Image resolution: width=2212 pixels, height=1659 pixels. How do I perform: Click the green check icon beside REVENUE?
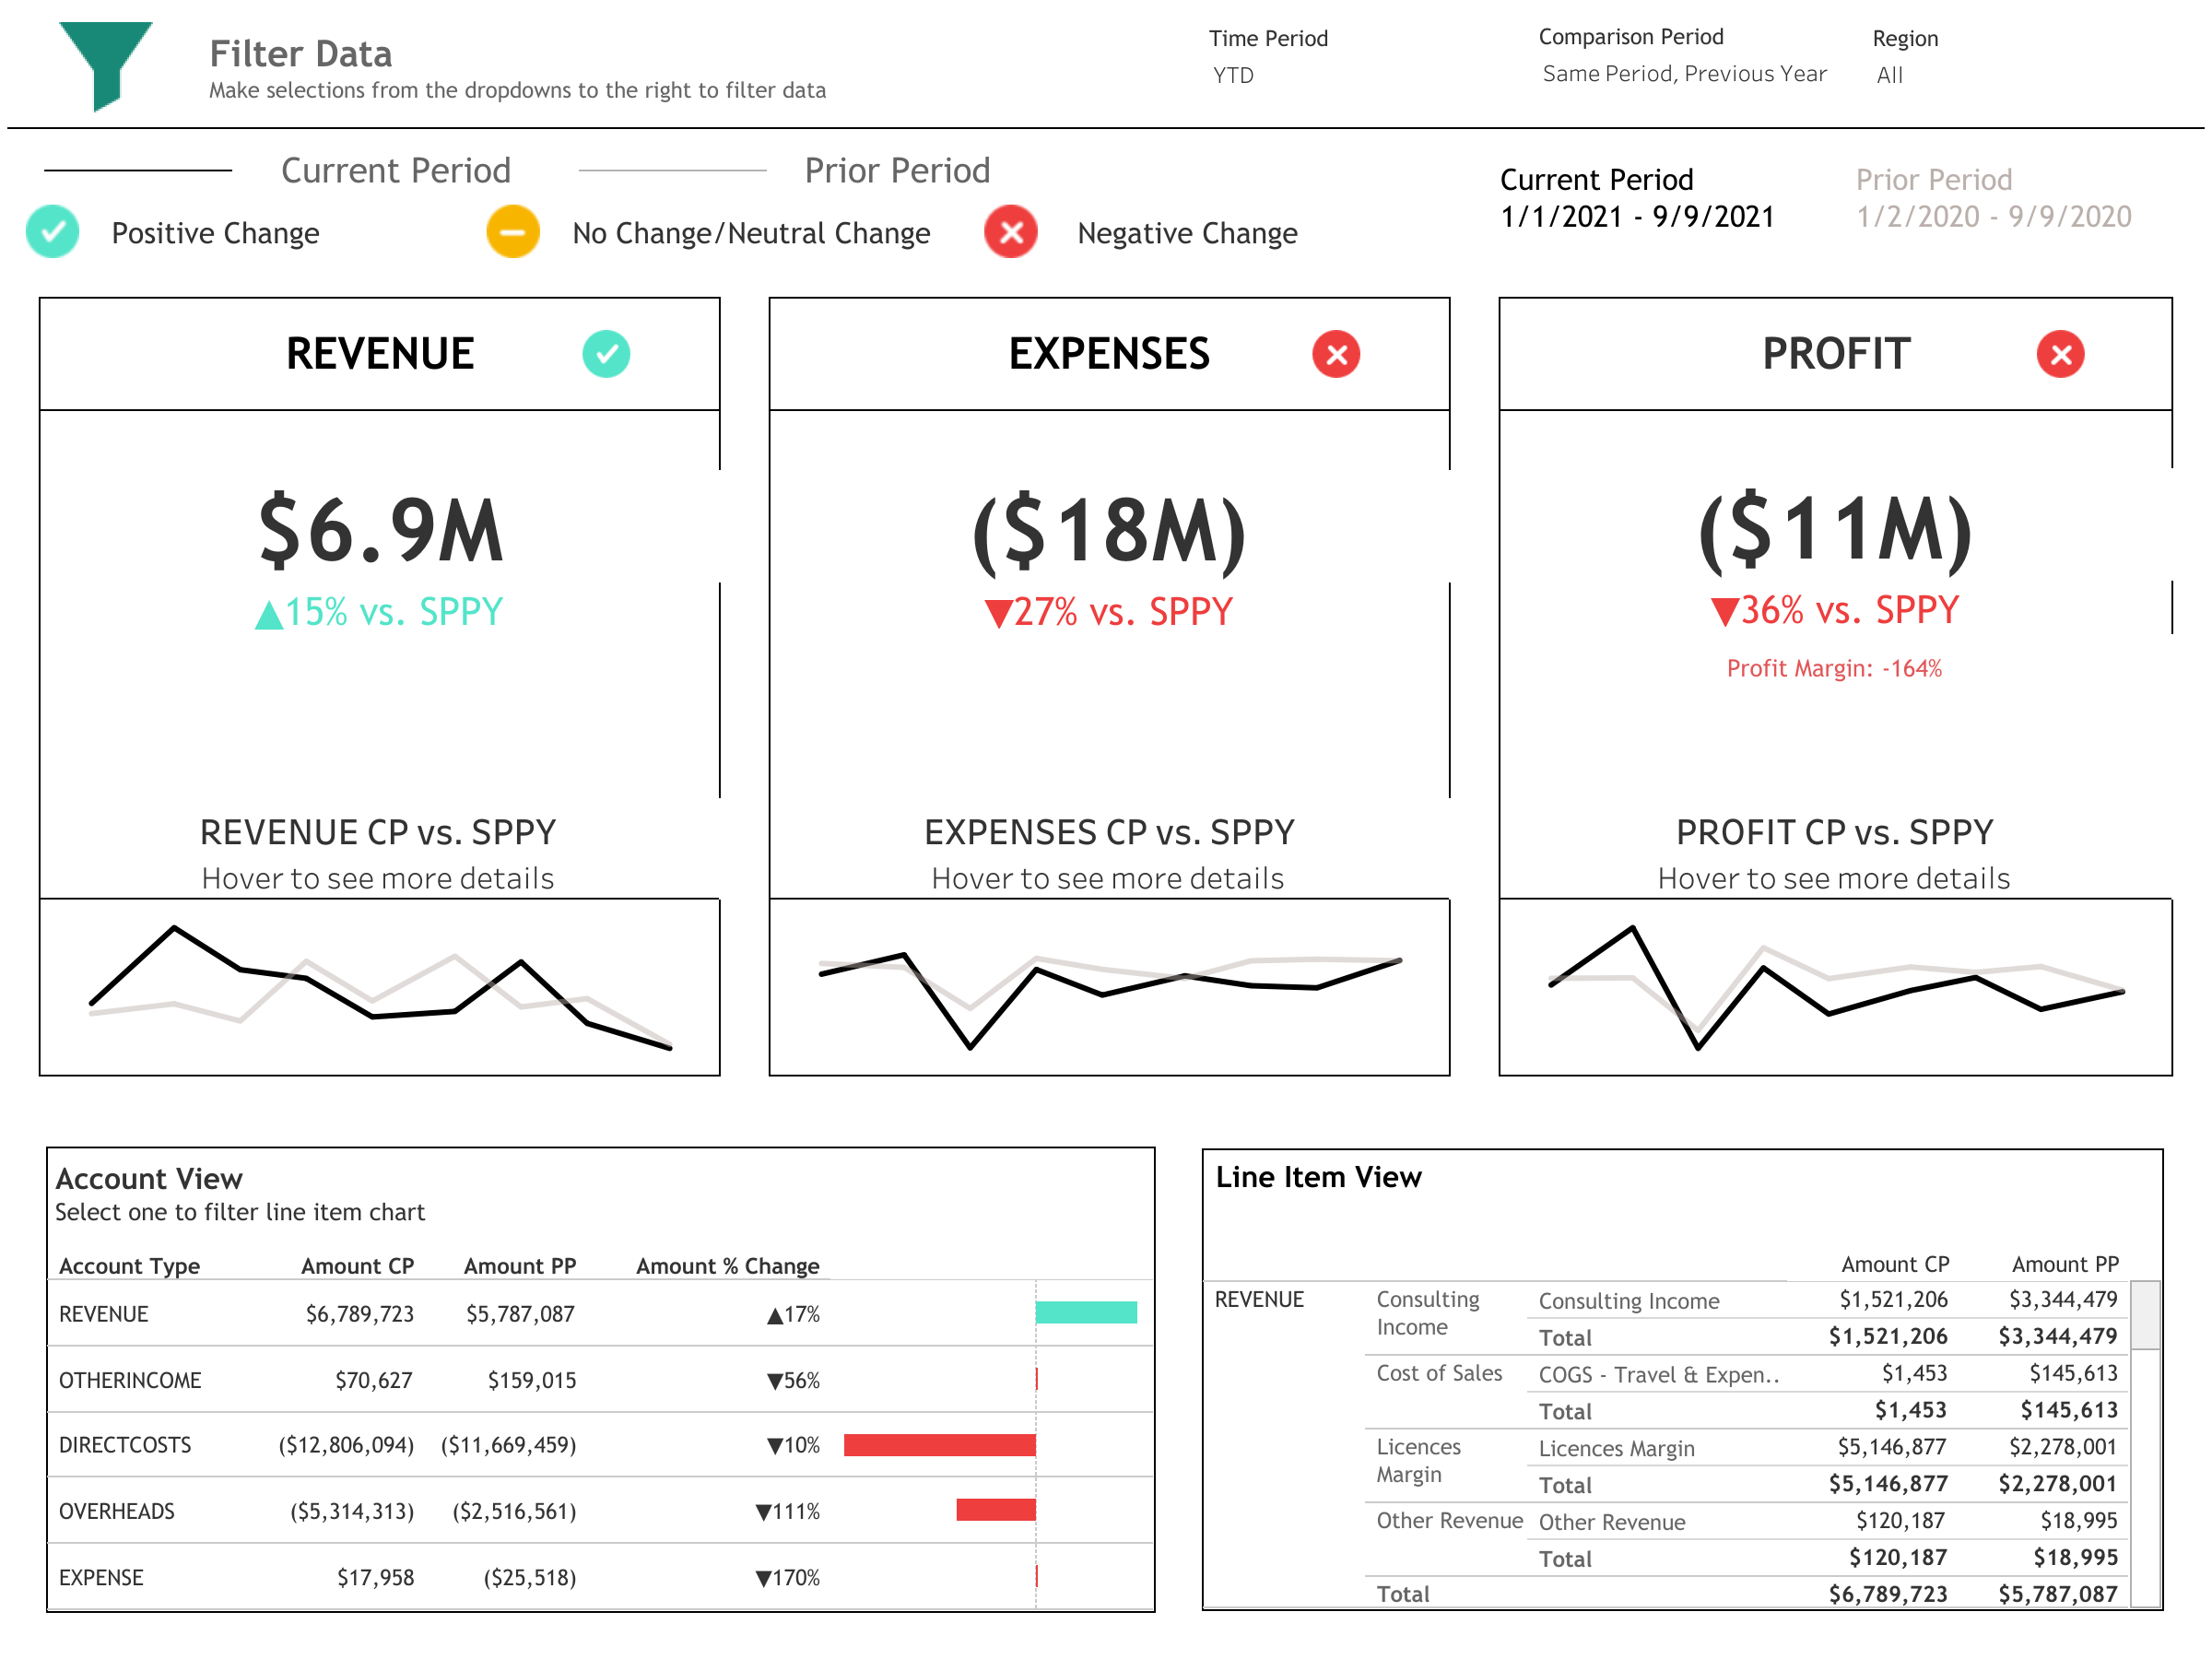click(606, 354)
